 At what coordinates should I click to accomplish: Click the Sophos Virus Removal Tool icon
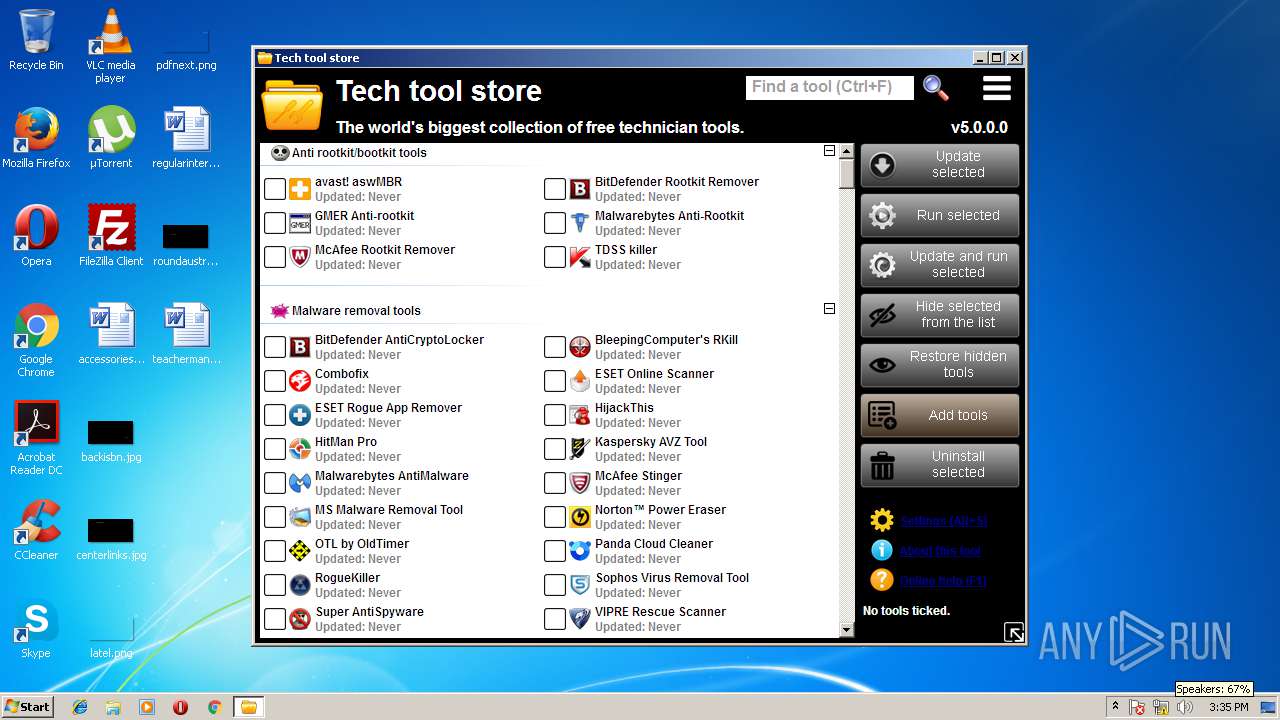coord(580,585)
